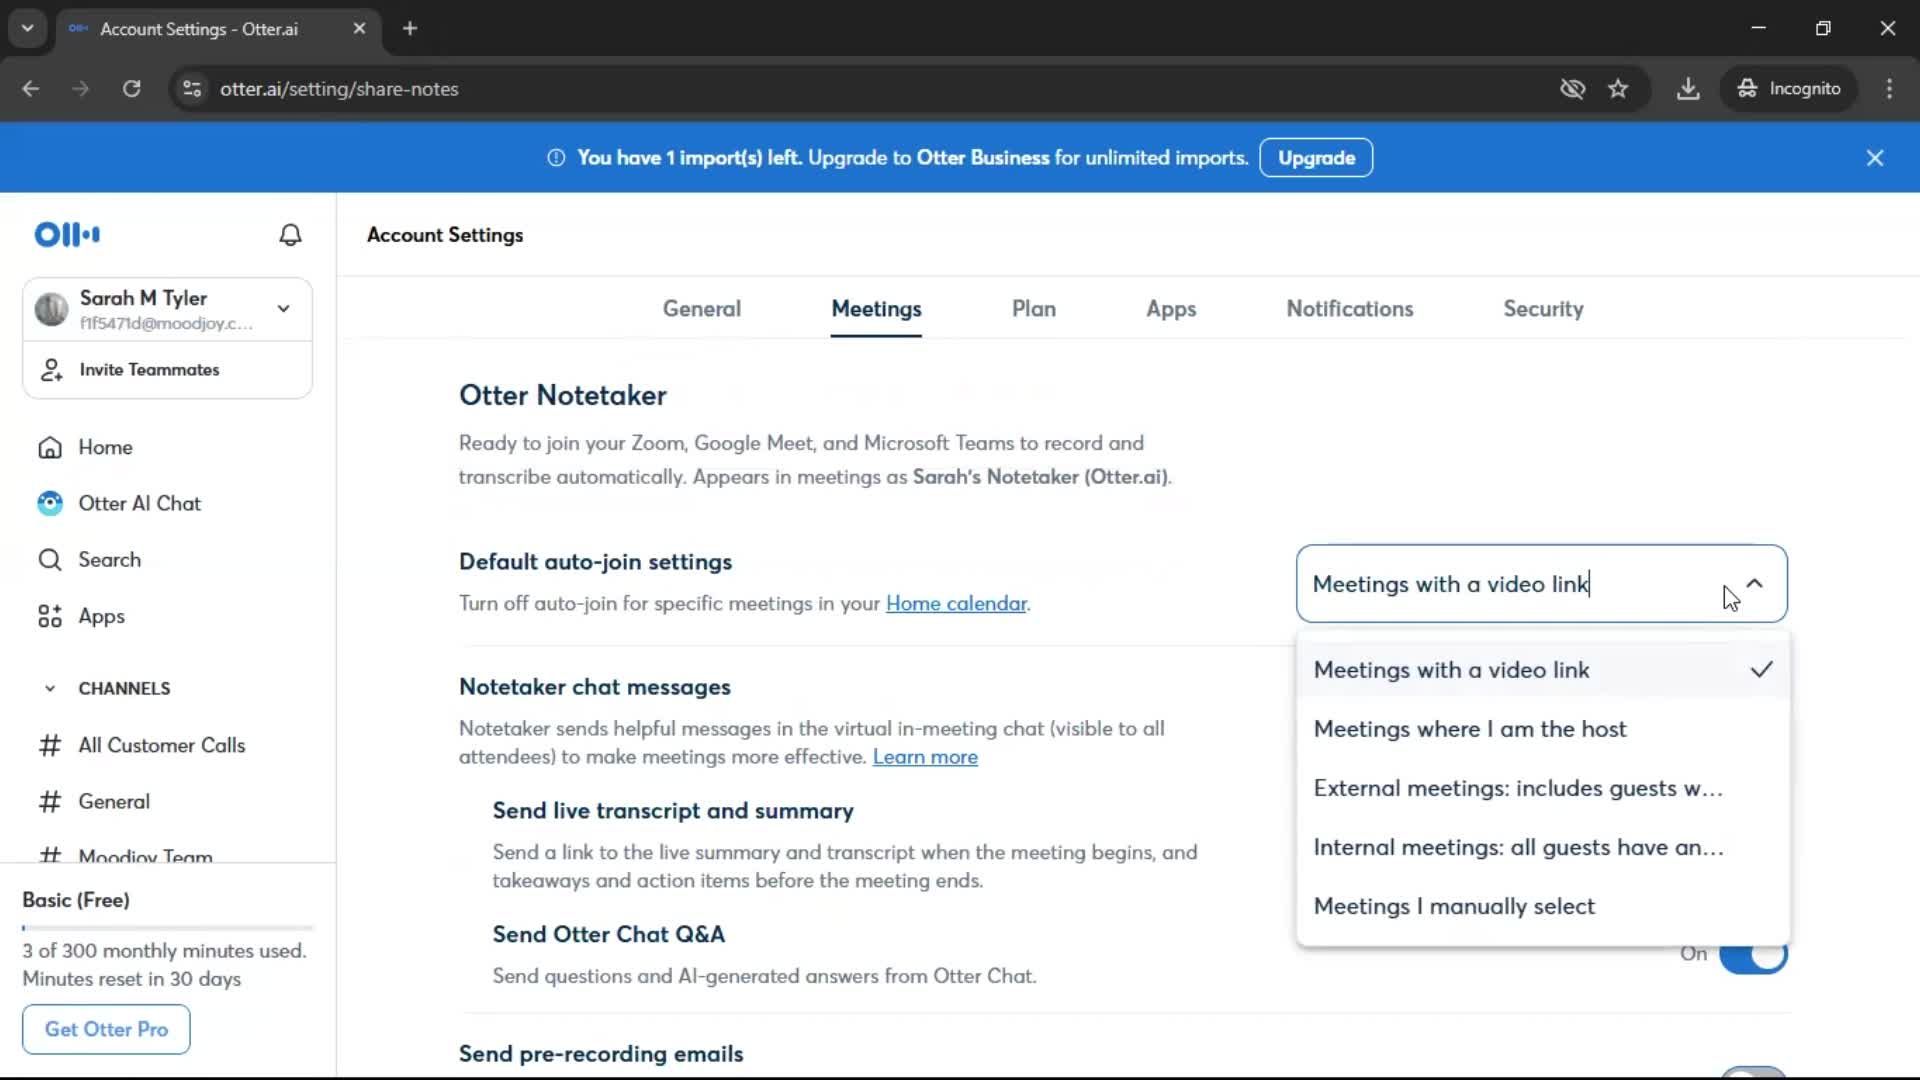Viewport: 1920px width, 1080px height.
Task: Open Otter AI Chat icon
Action: pos(50,503)
